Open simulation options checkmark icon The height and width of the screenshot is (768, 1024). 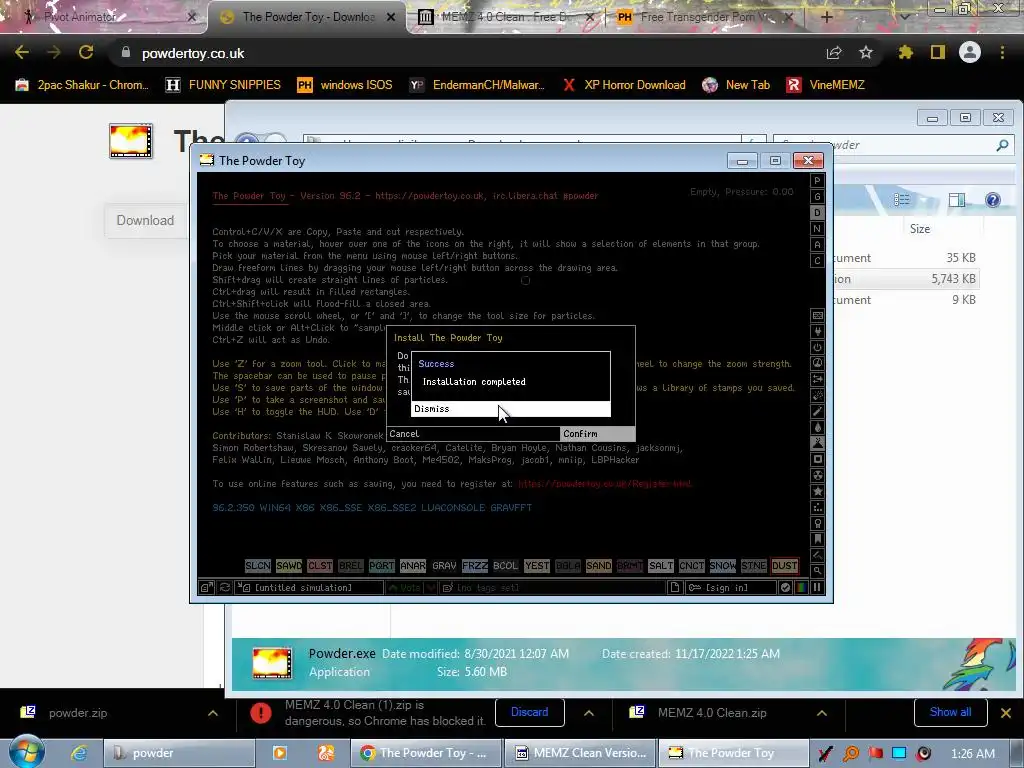(786, 588)
